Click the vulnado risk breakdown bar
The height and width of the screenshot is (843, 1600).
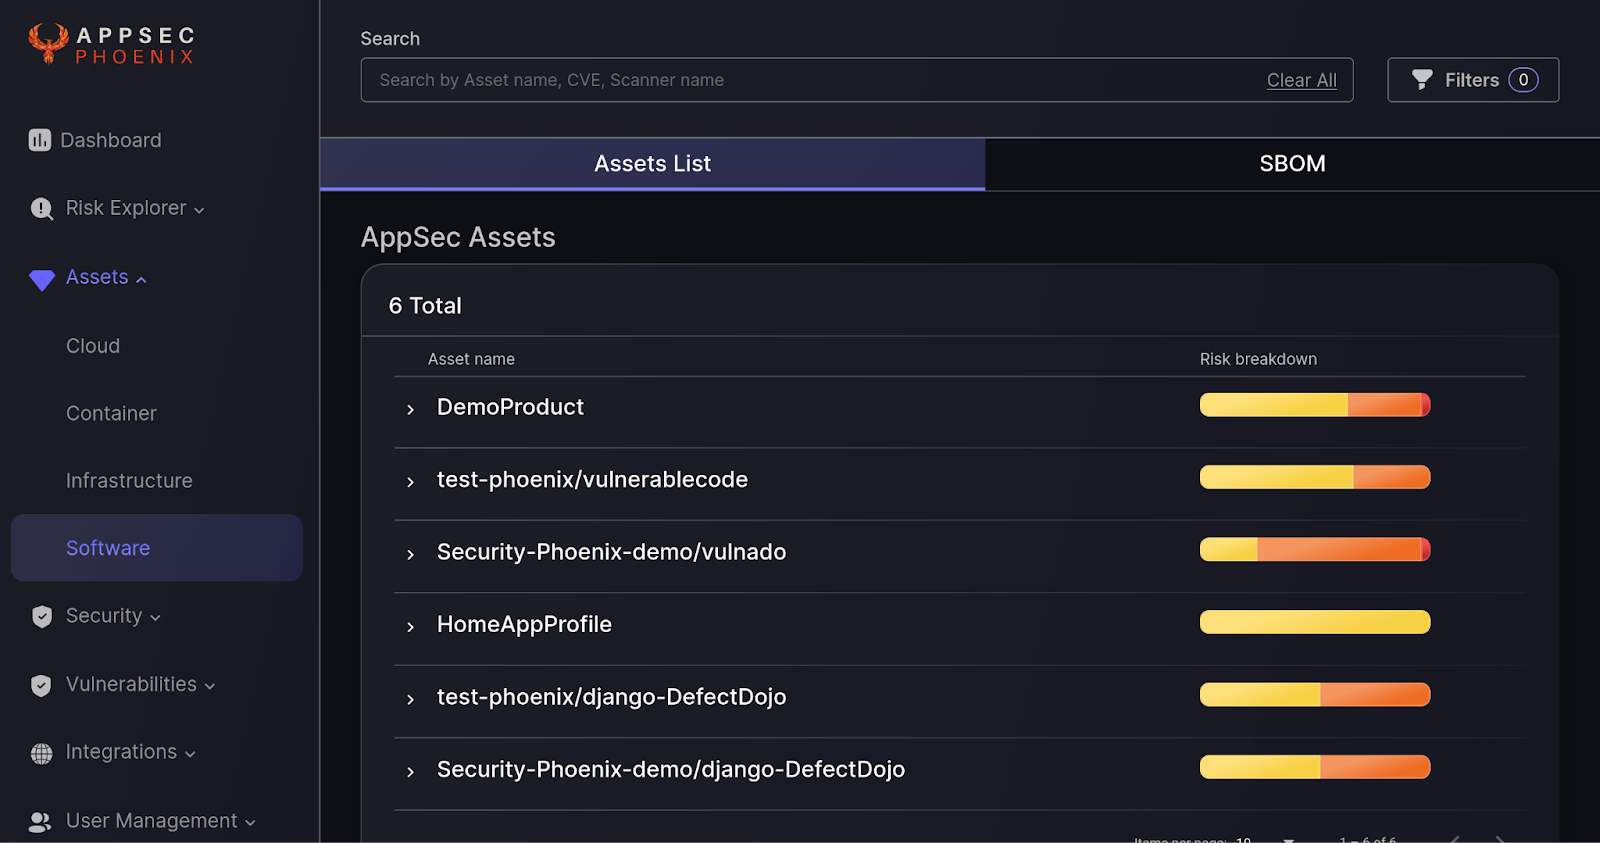(x=1314, y=549)
